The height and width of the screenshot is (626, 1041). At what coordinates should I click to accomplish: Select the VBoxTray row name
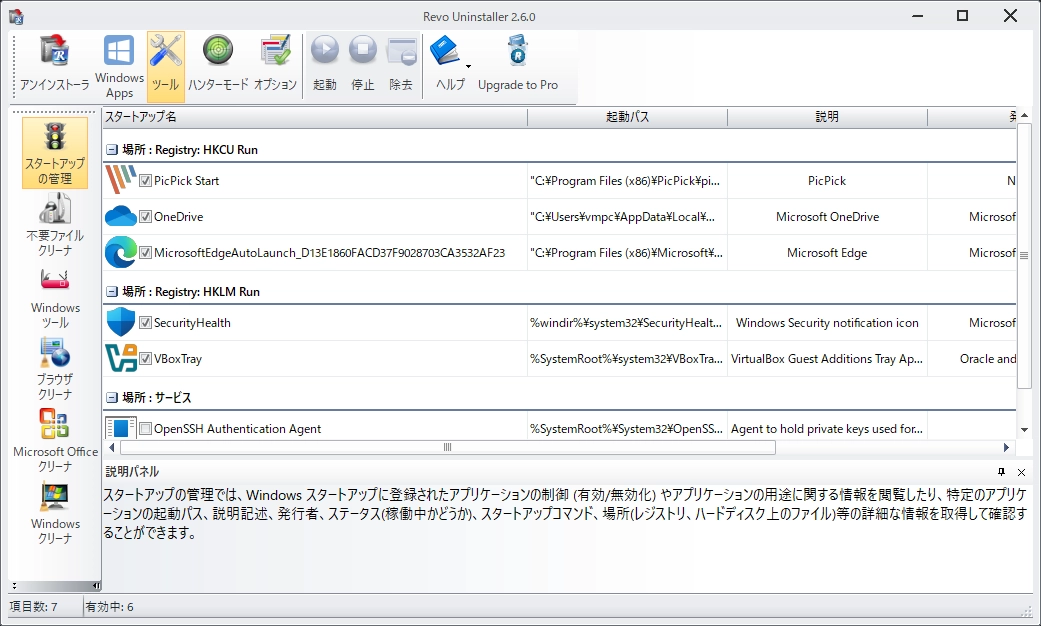(x=178, y=358)
